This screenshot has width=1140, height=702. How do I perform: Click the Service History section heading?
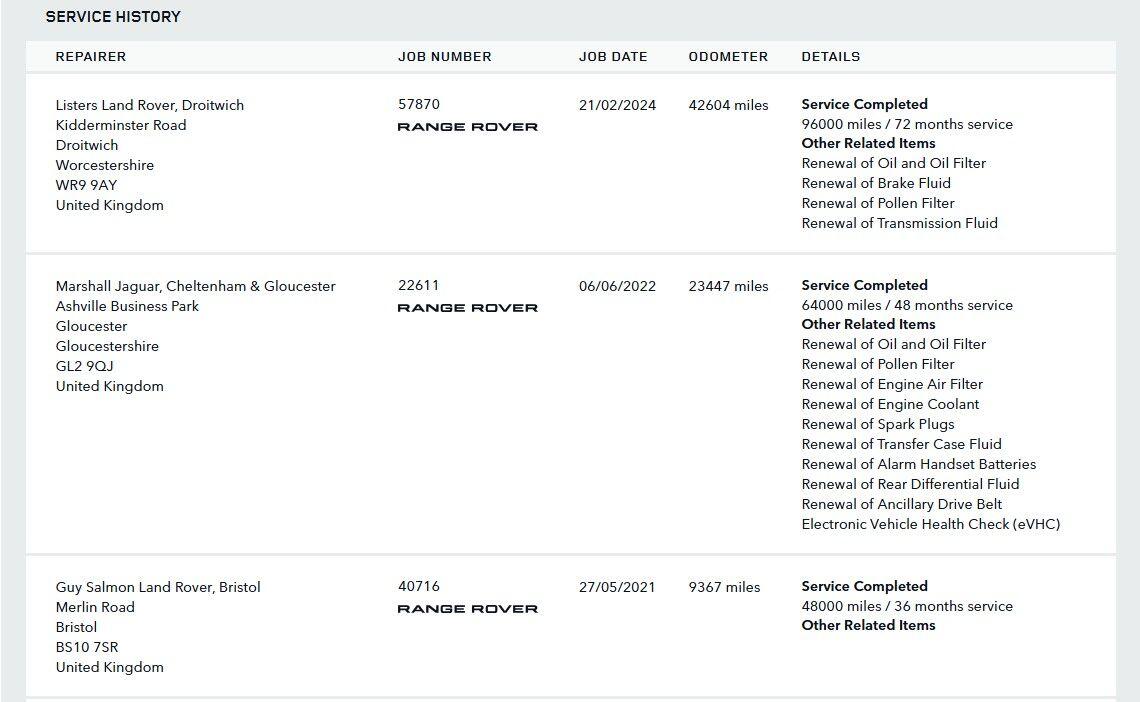click(x=113, y=17)
